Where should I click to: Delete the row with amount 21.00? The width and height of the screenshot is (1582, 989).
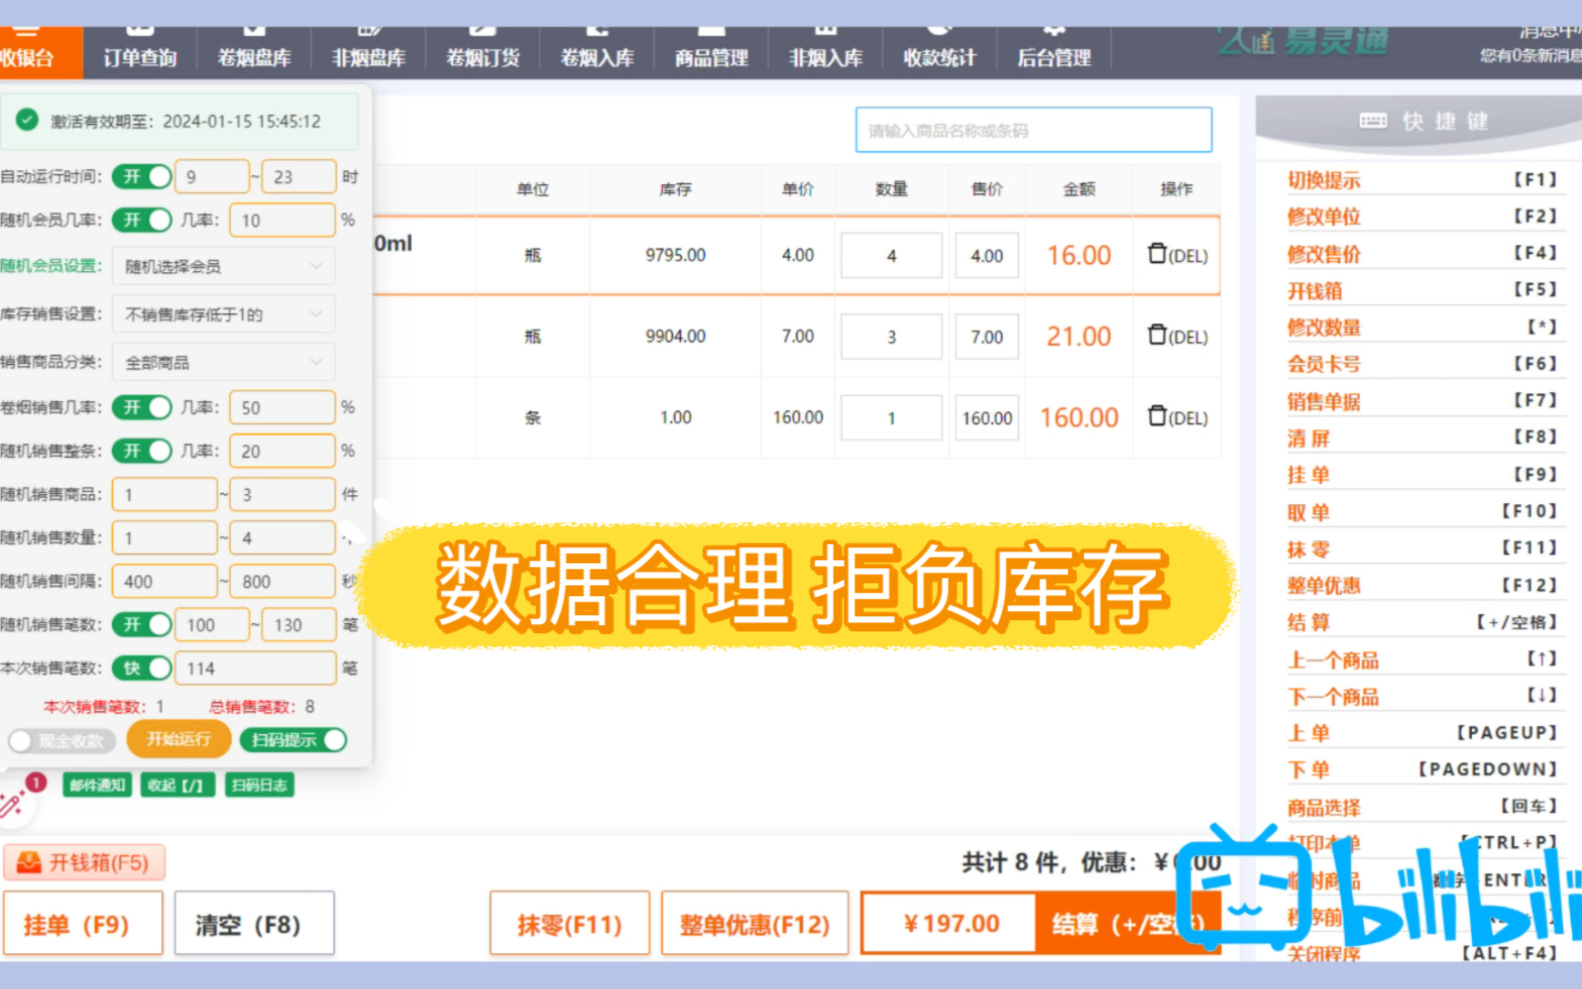[x=1177, y=336]
